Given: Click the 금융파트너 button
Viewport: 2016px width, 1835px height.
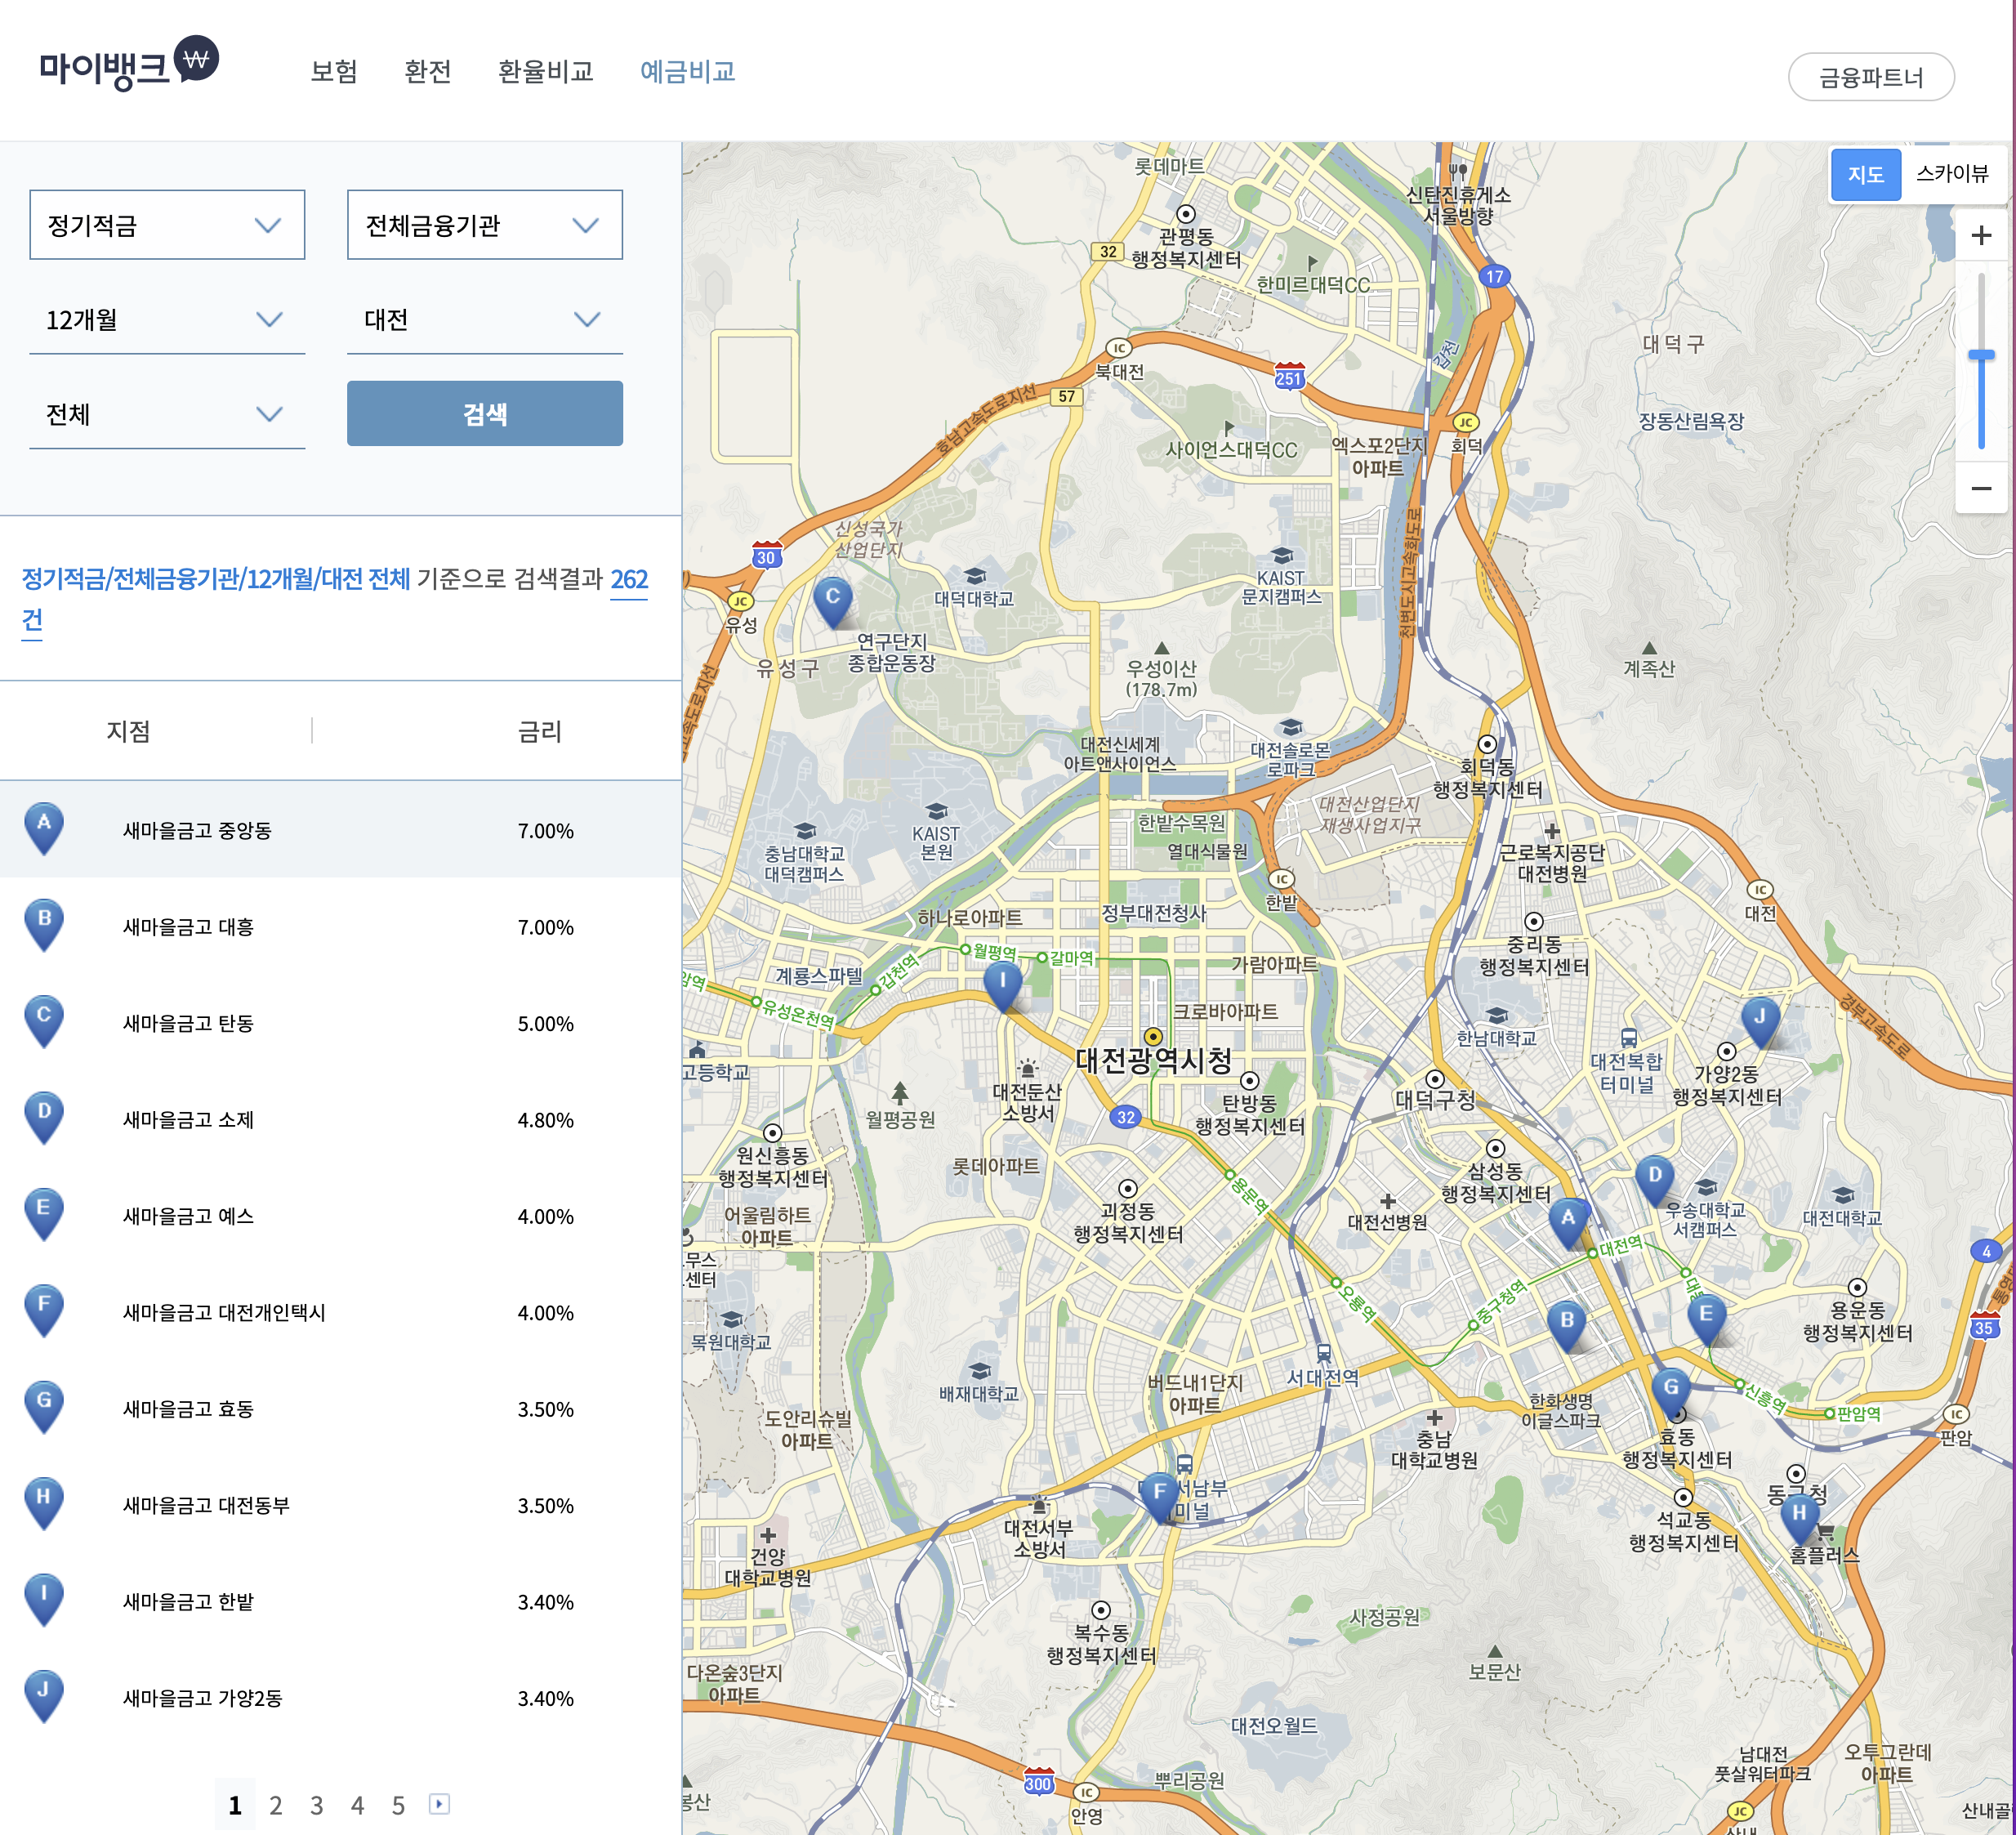Looking at the screenshot, I should coord(1871,77).
